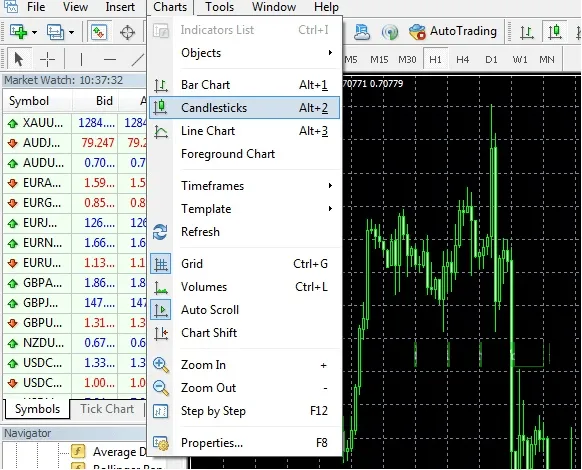Image resolution: width=582 pixels, height=470 pixels.
Task: Toggle Grid icon in Charts menu
Action: click(161, 264)
